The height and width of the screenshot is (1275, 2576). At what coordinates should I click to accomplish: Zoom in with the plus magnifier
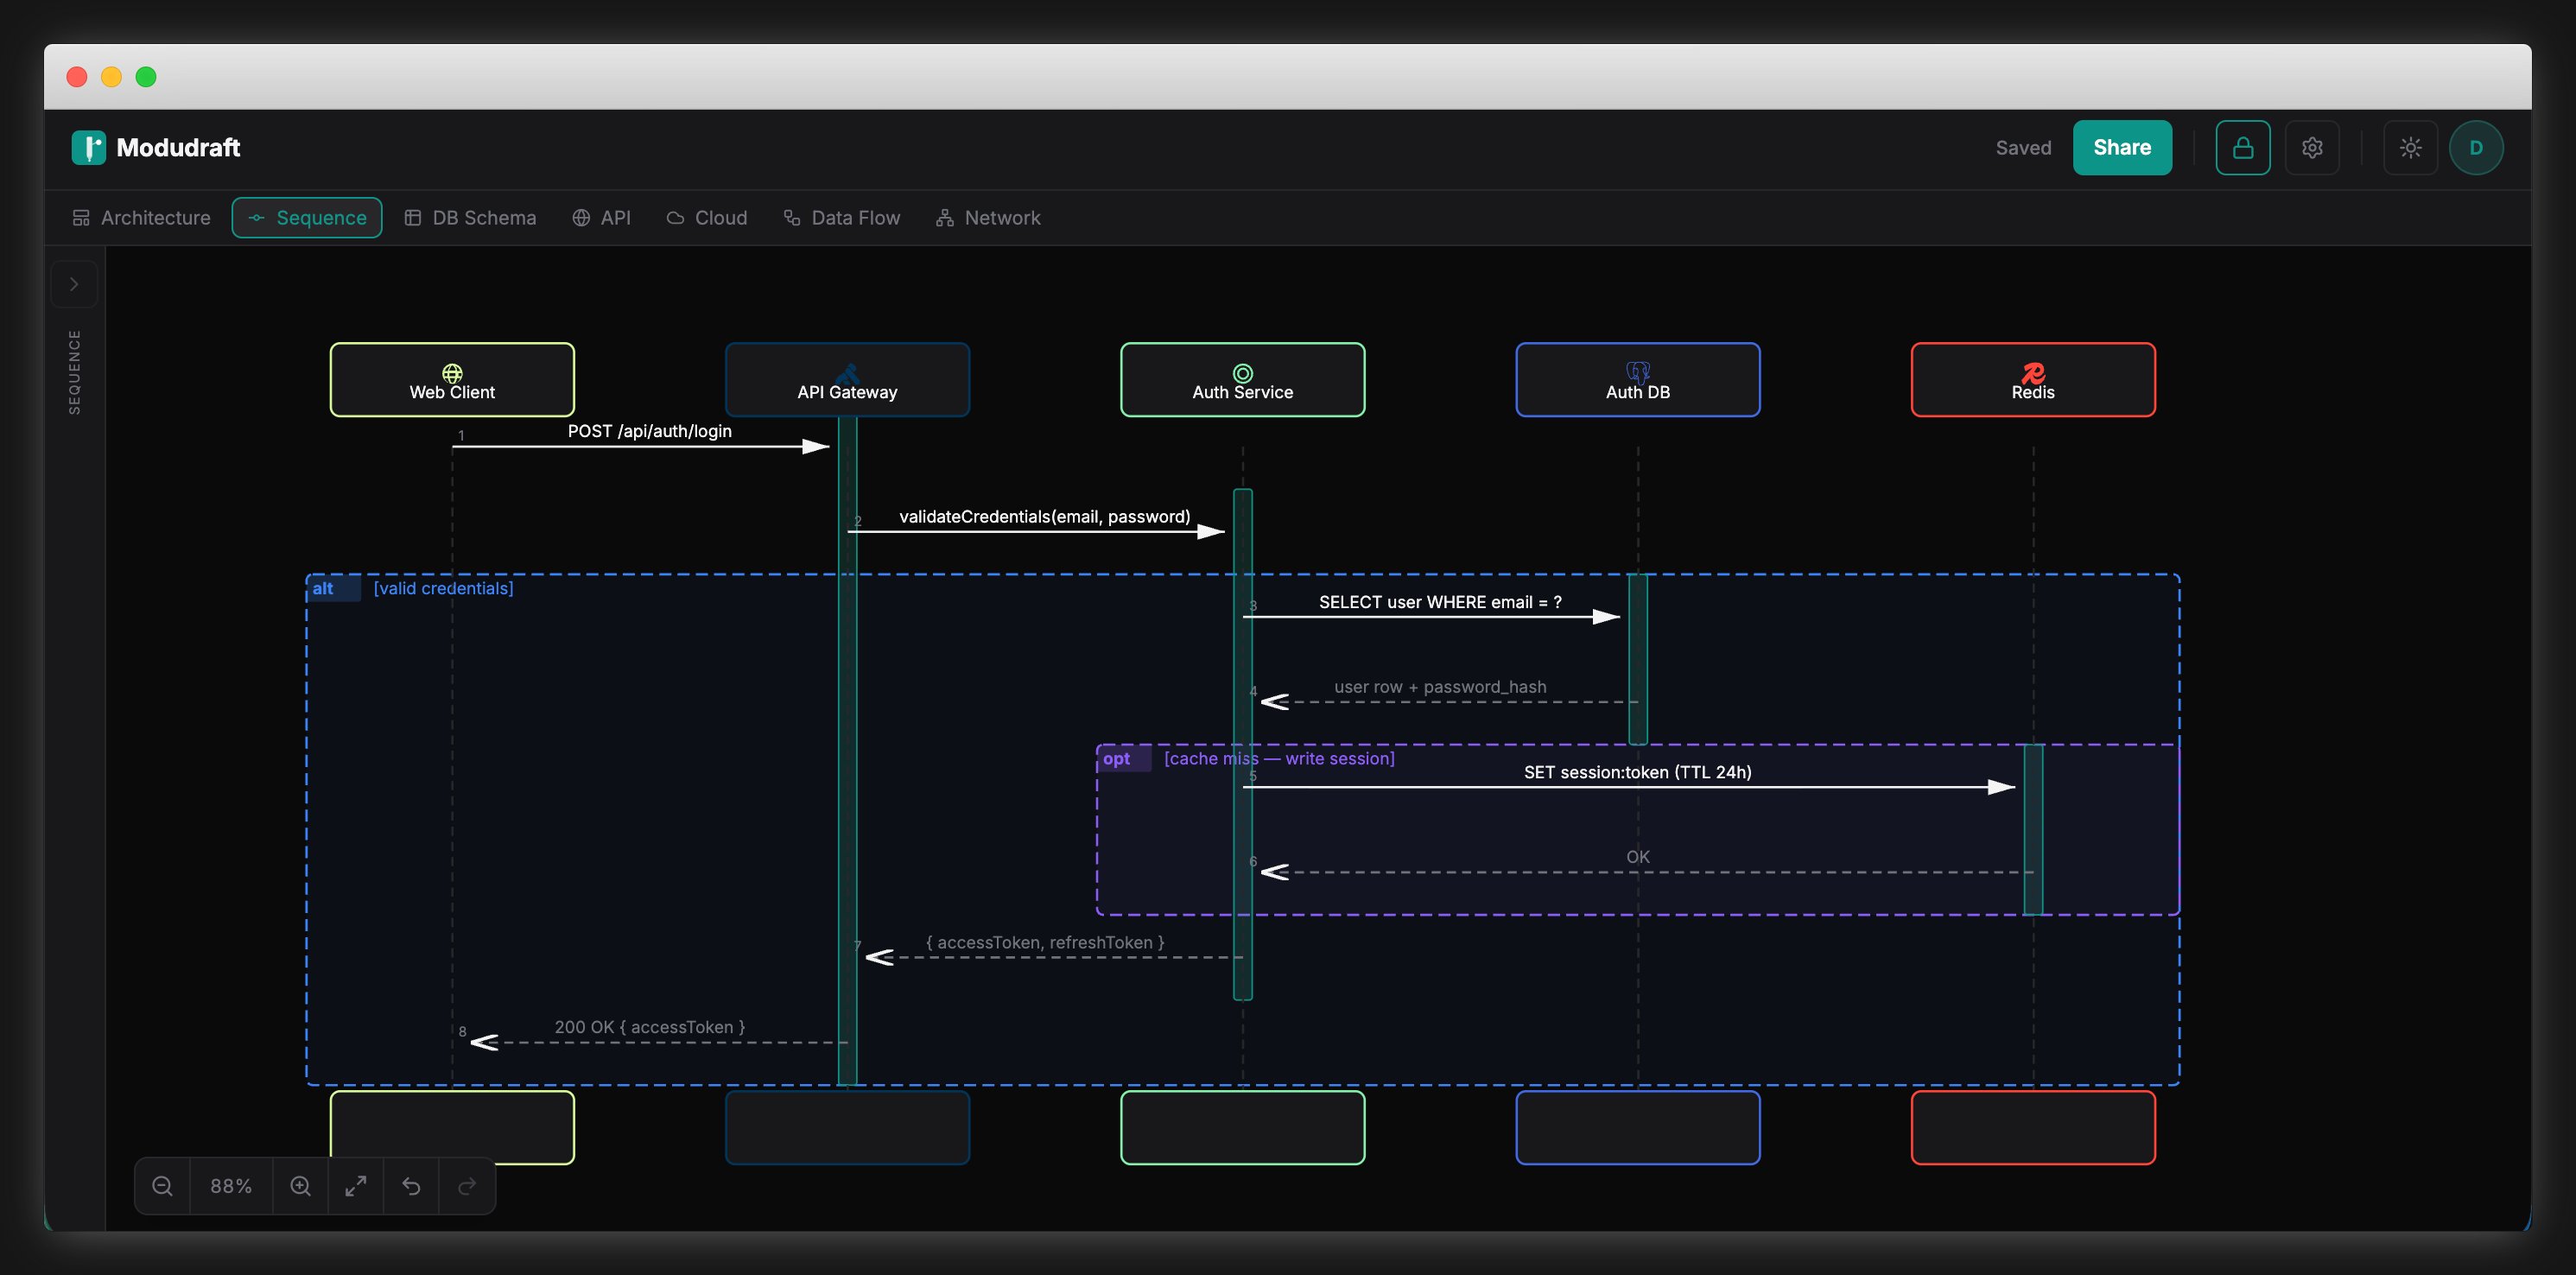300,1185
